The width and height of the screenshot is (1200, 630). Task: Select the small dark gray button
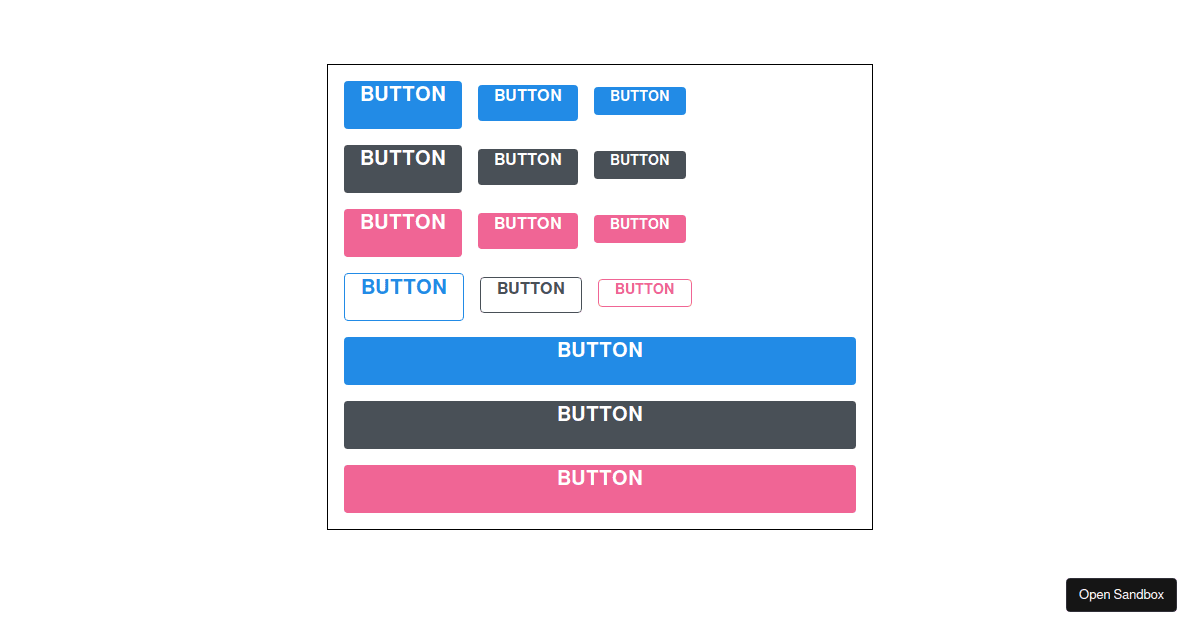click(639, 164)
